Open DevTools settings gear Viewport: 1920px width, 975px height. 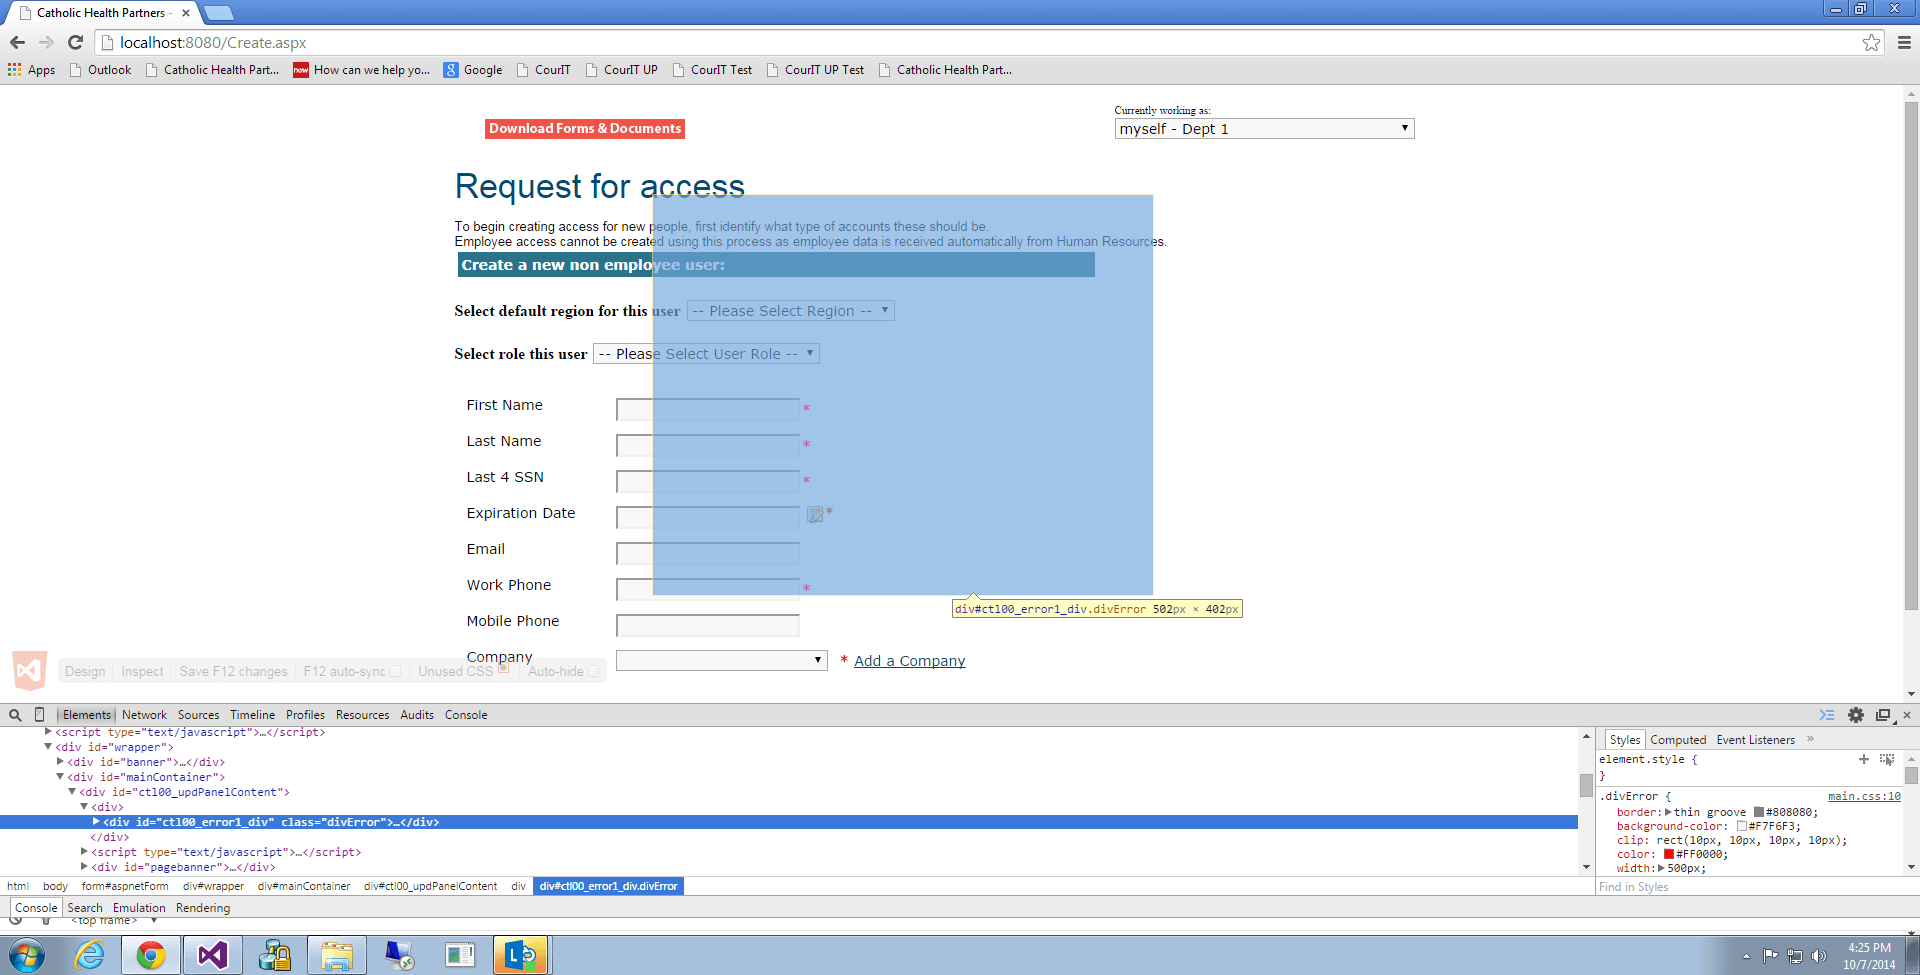click(x=1856, y=715)
